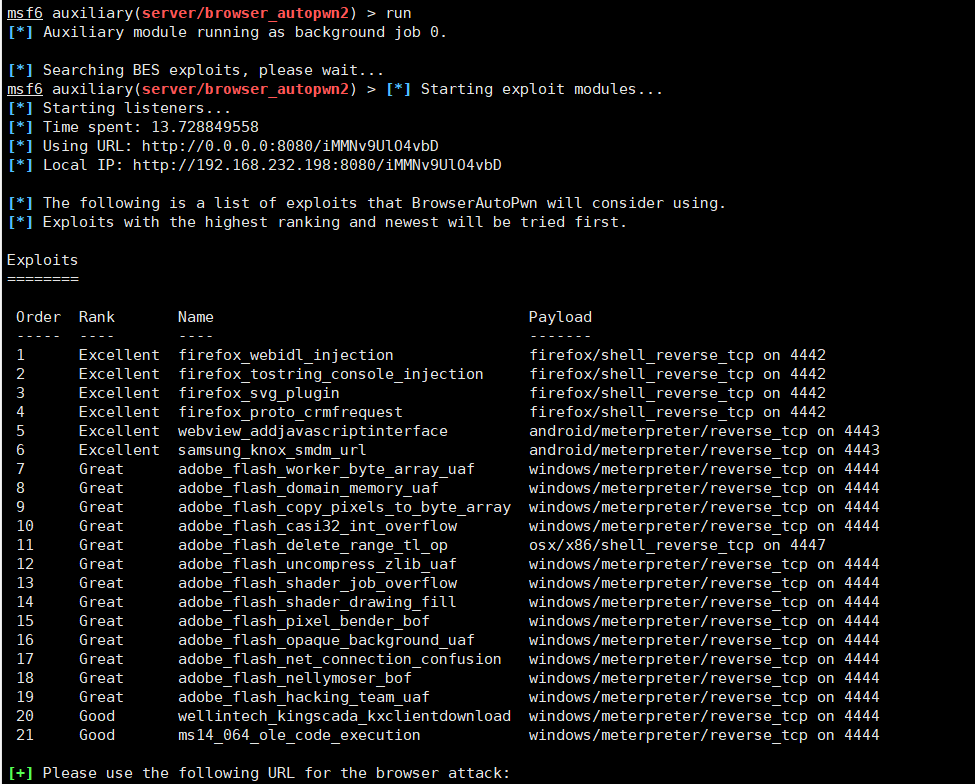Image resolution: width=975 pixels, height=784 pixels.
Task: Click 'ms14_064_ole_code_execution' name
Action: point(299,735)
